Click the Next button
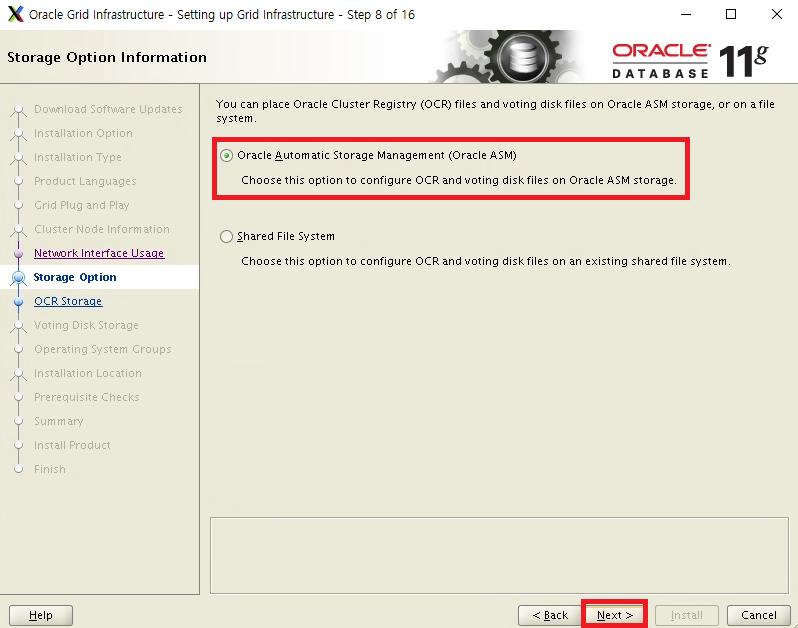 click(x=615, y=615)
